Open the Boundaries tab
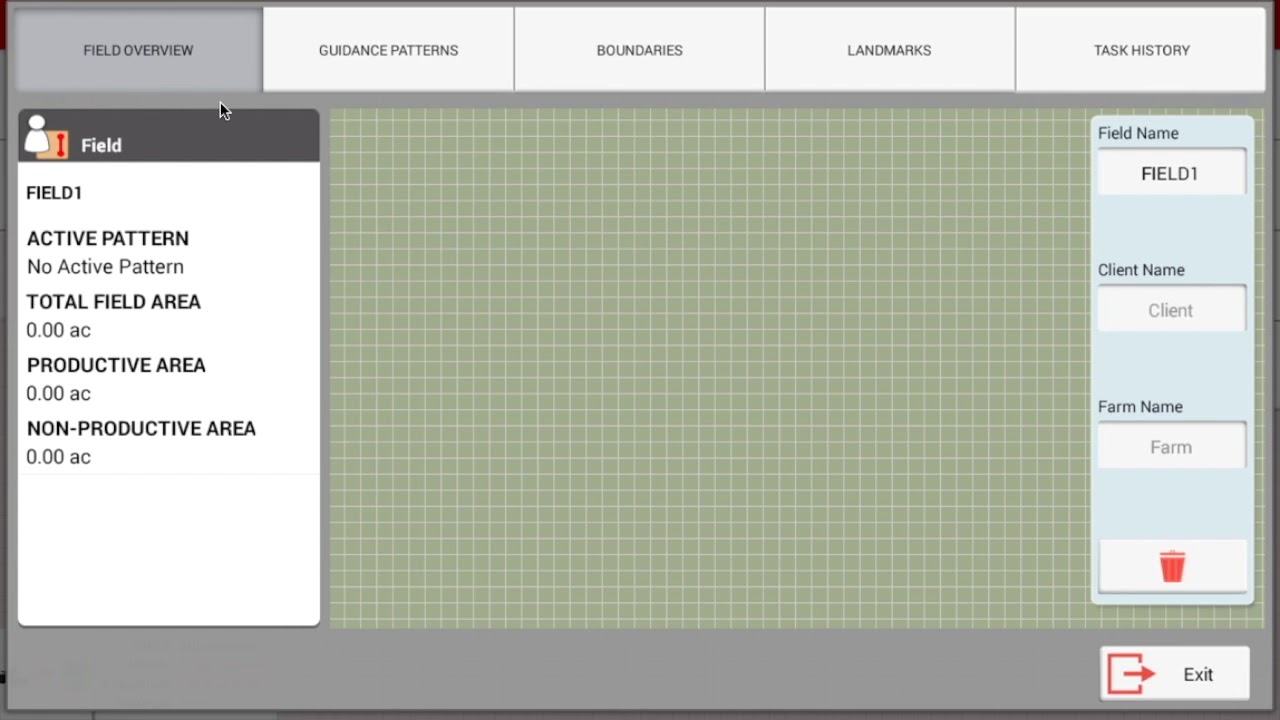Viewport: 1280px width, 720px height. point(640,50)
